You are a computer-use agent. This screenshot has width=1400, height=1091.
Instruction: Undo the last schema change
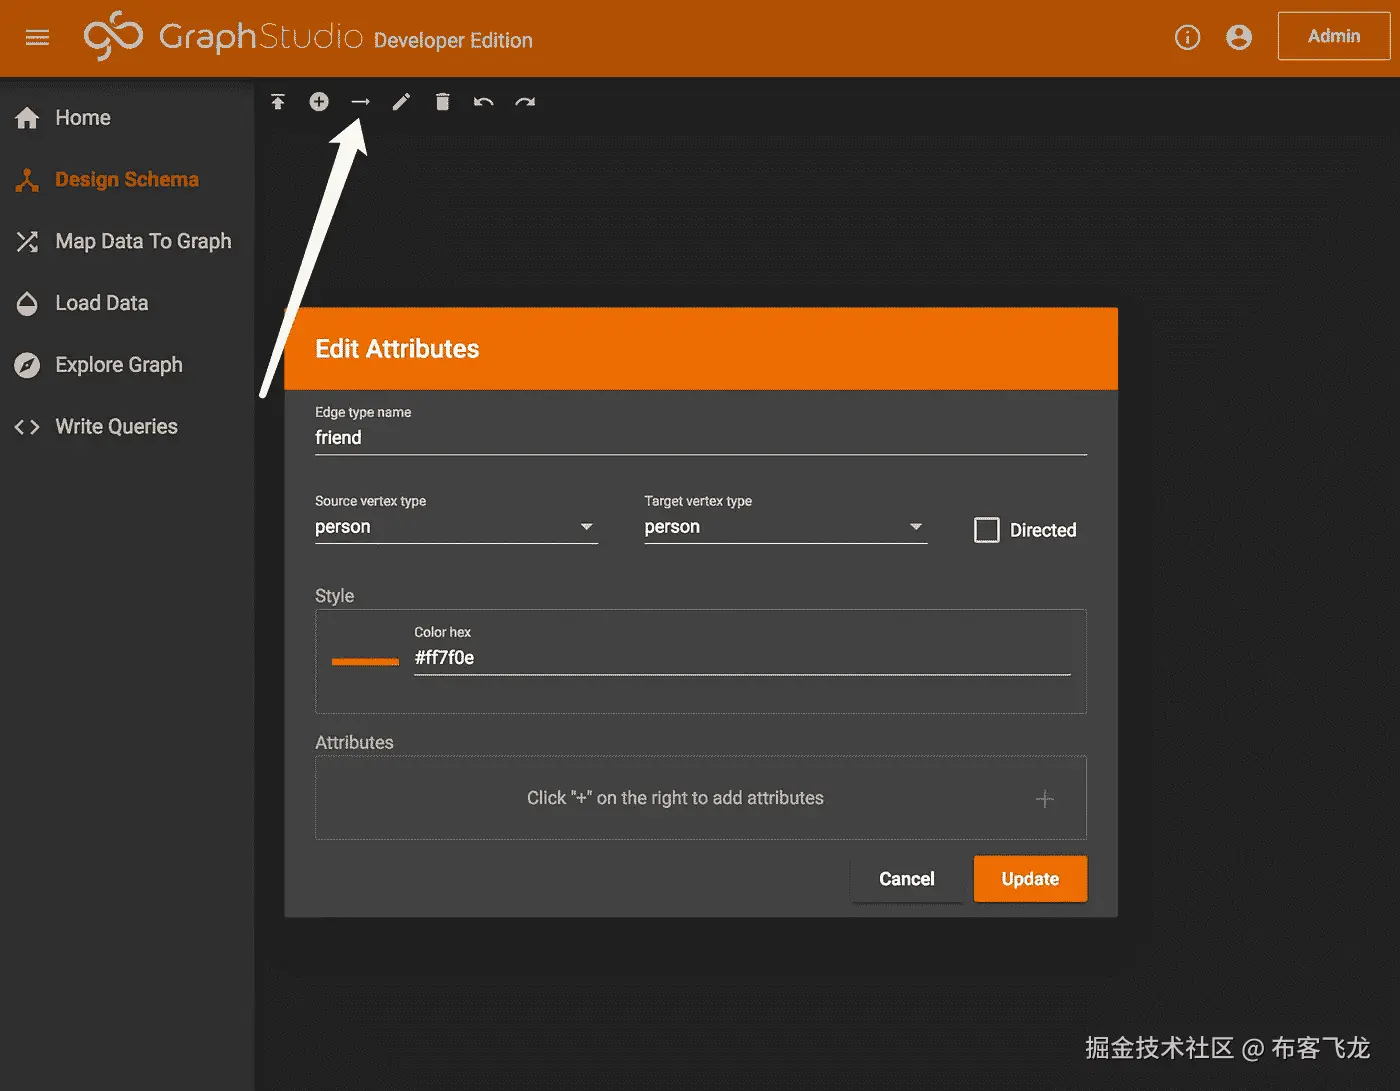pos(484,102)
